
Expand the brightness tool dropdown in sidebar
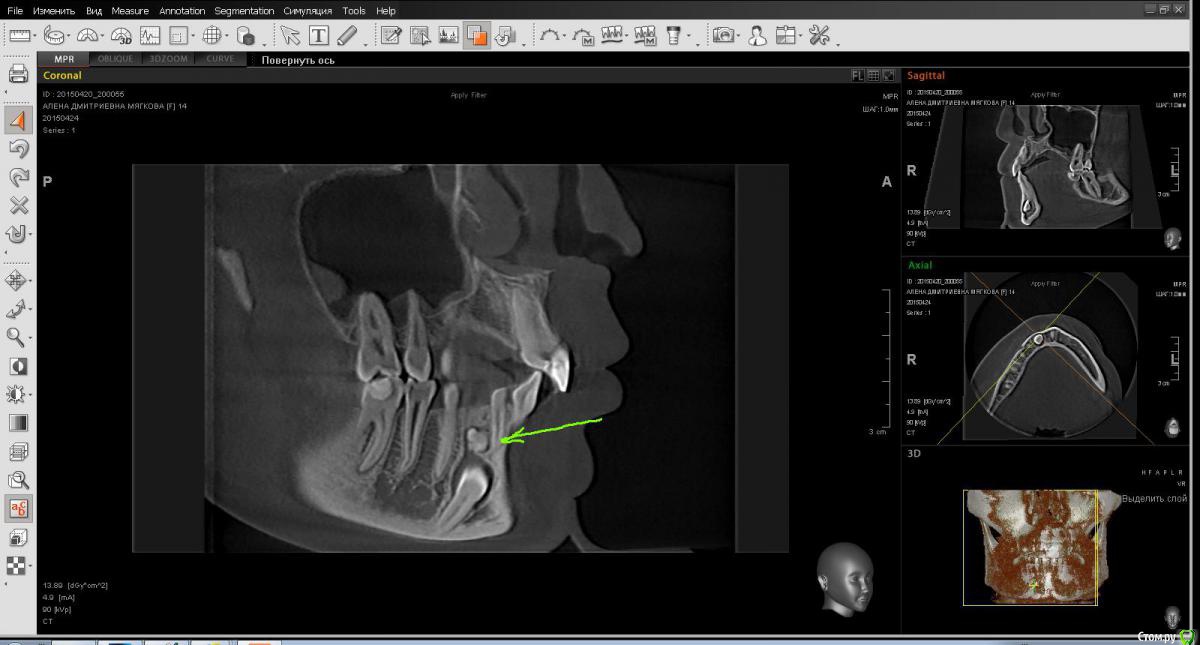[x=31, y=395]
